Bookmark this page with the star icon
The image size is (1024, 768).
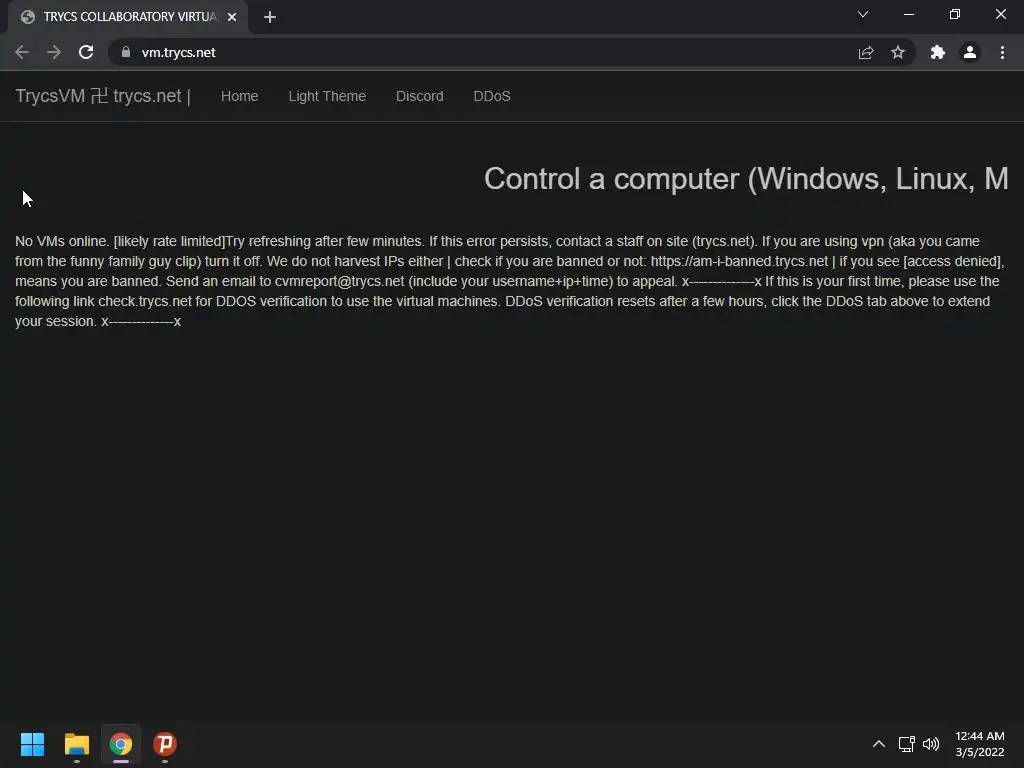coord(898,52)
